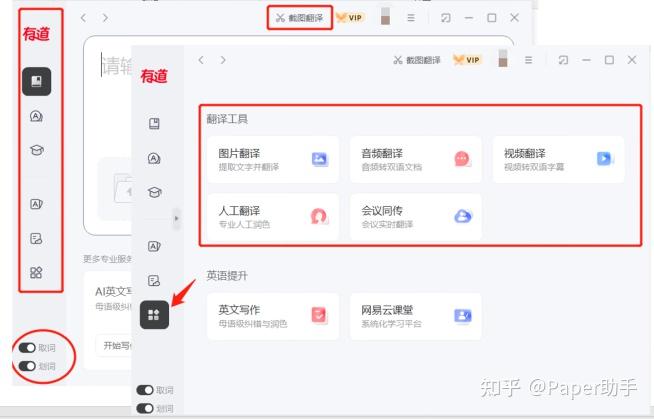654x419 pixels.
Task: Toggle 取词 switch in front window
Action: pyautogui.click(x=145, y=390)
